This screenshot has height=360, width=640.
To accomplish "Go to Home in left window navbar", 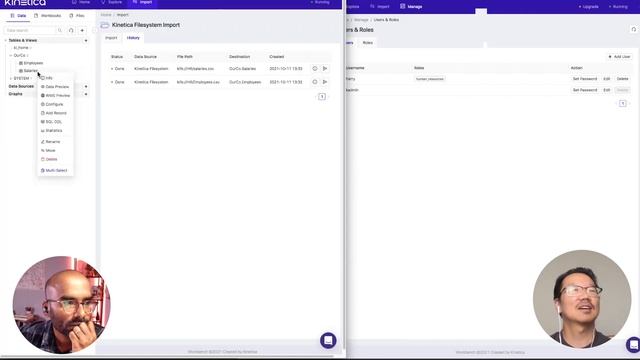I will point(81,2).
